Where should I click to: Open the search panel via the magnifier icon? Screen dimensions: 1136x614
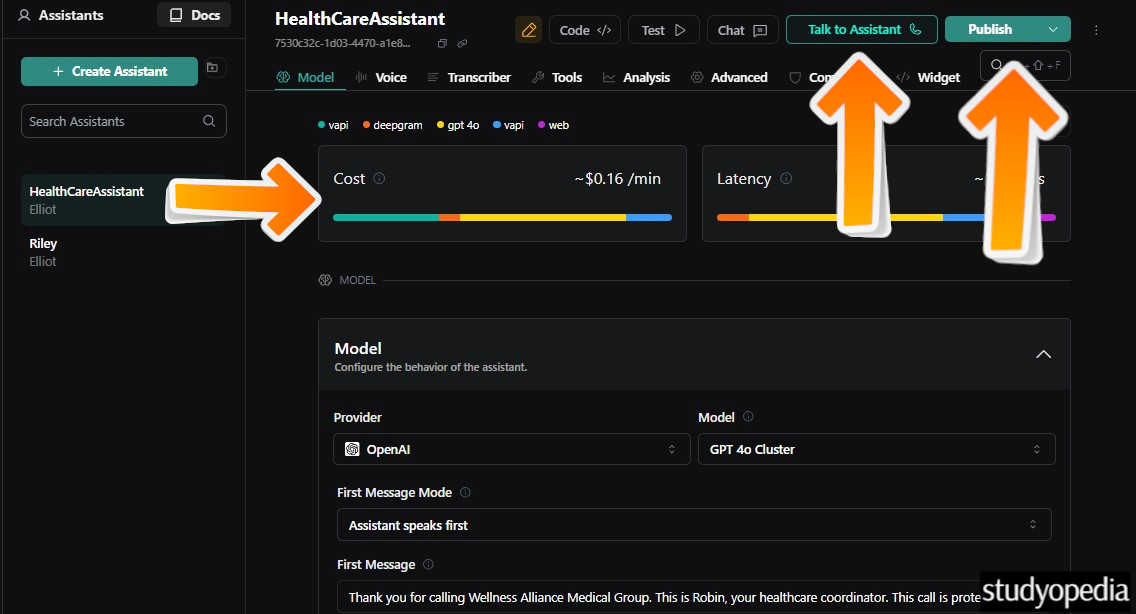coord(996,64)
